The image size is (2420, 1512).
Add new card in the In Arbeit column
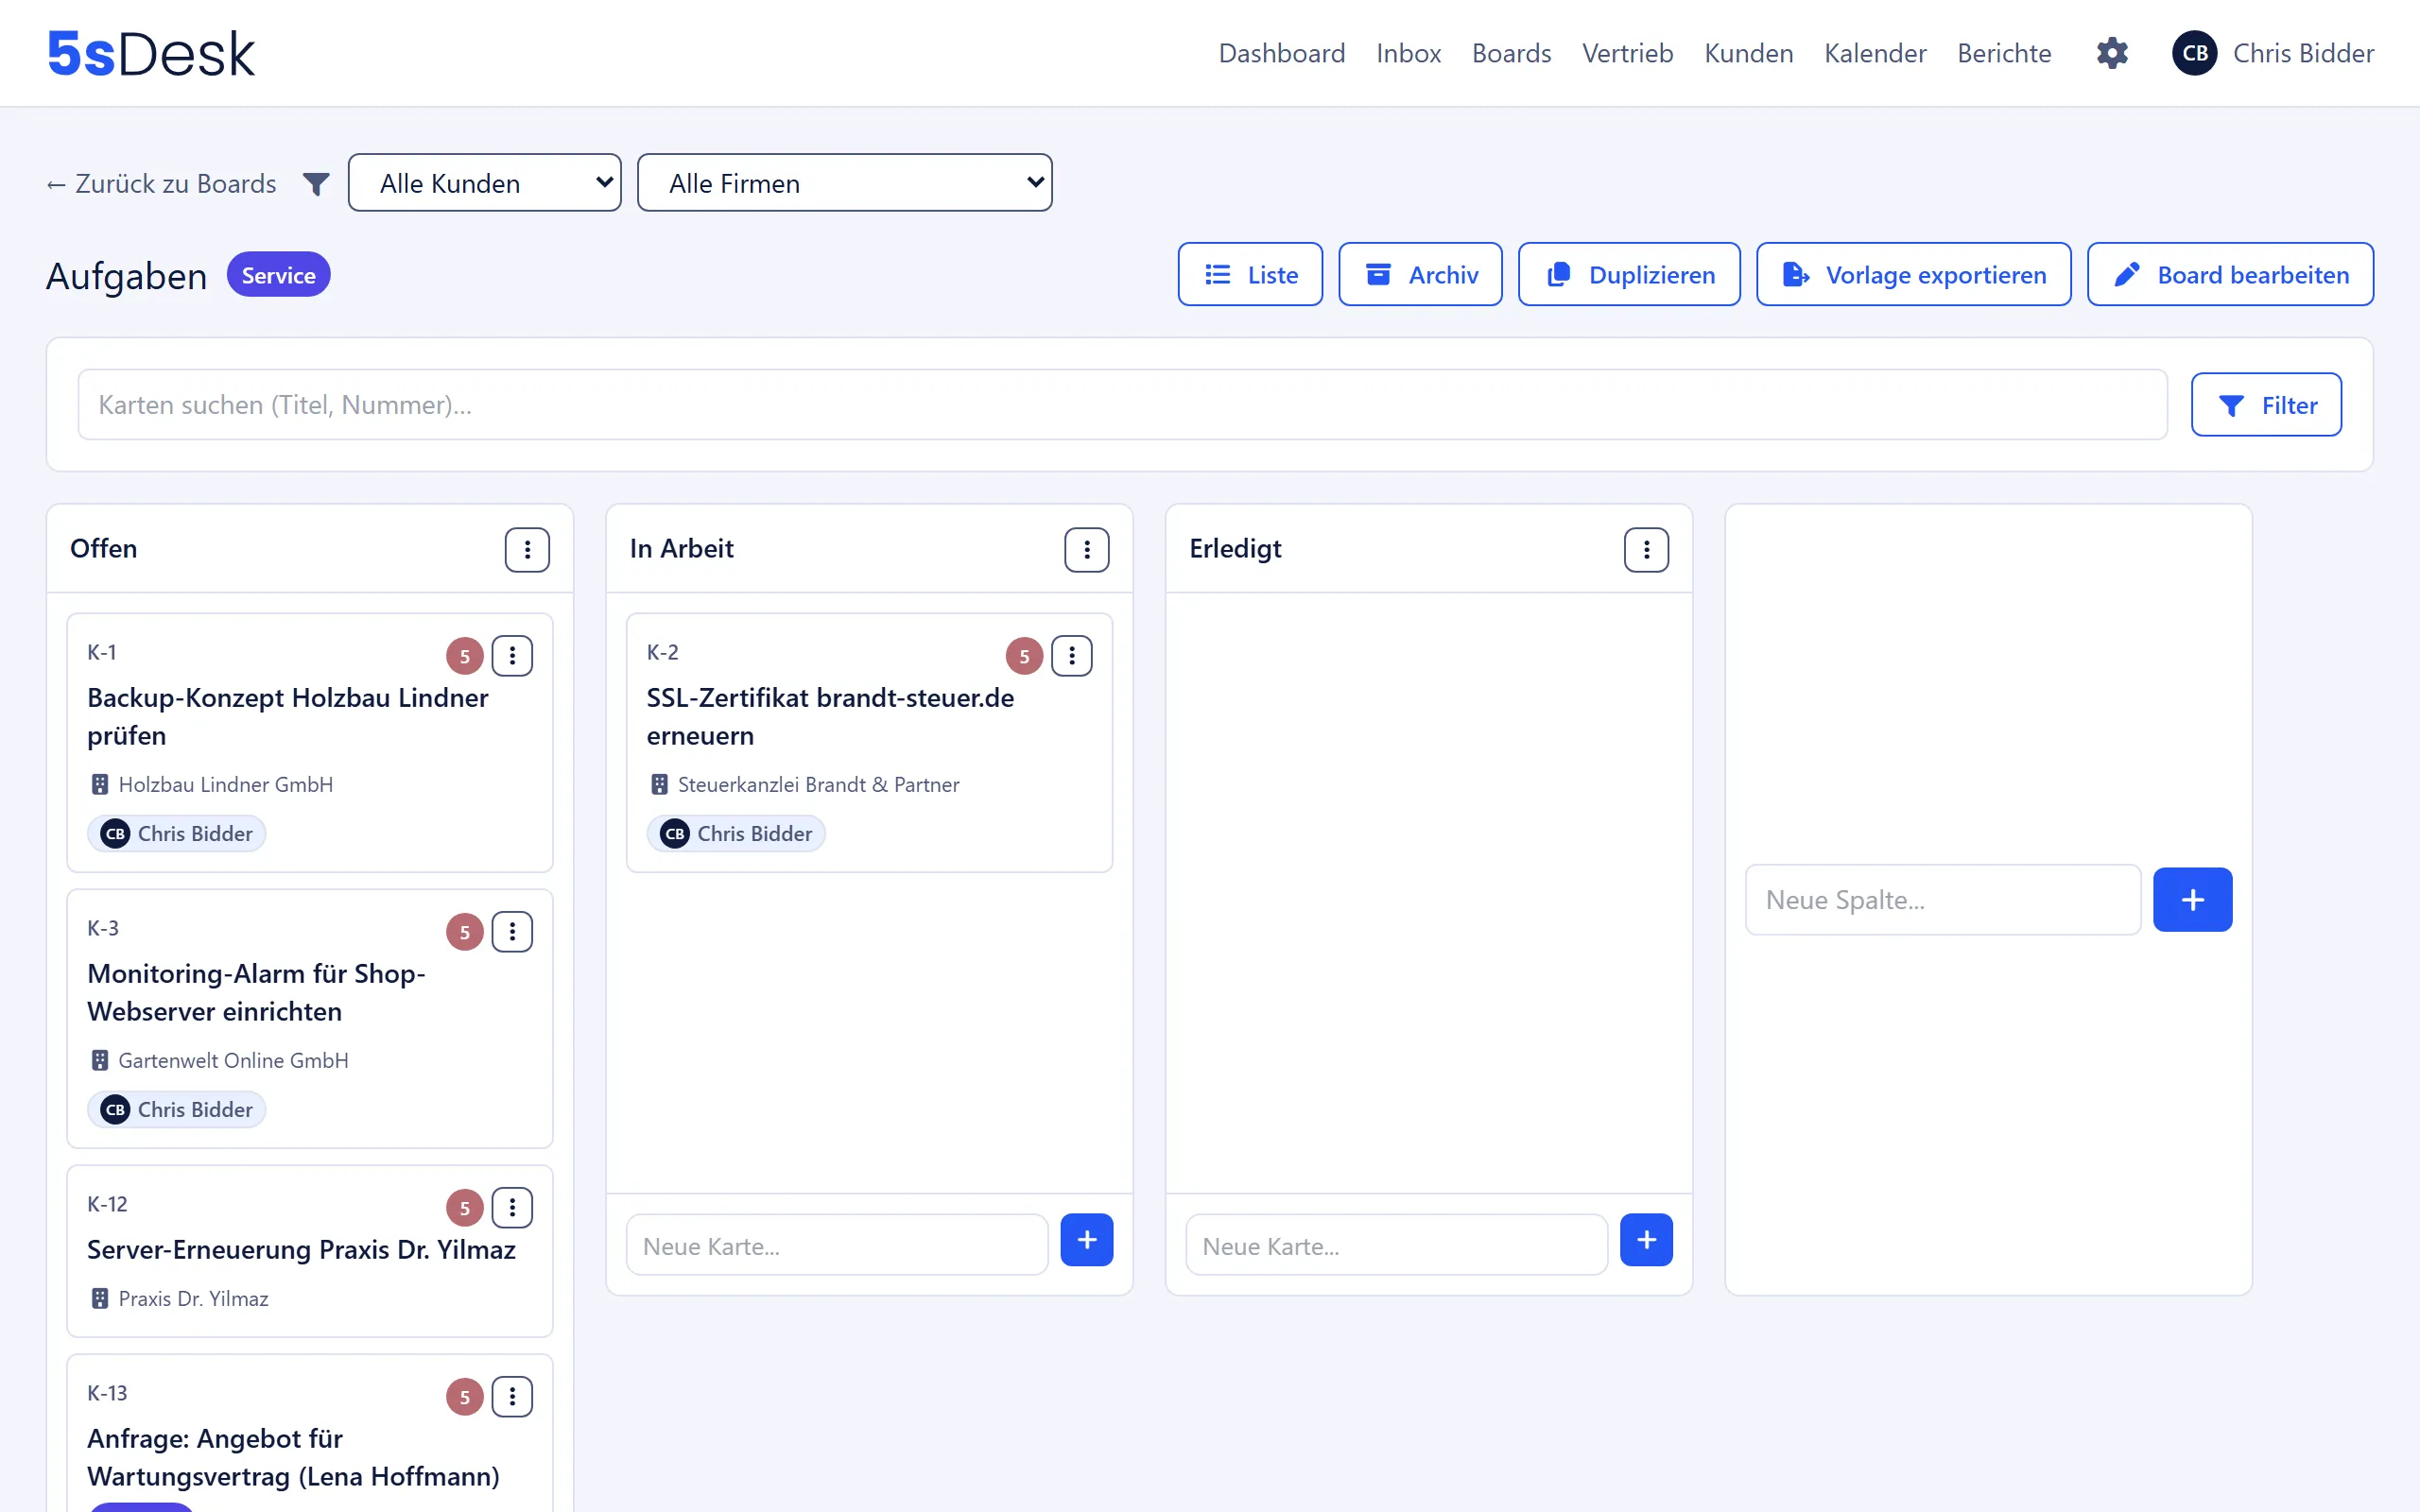[x=1087, y=1240]
